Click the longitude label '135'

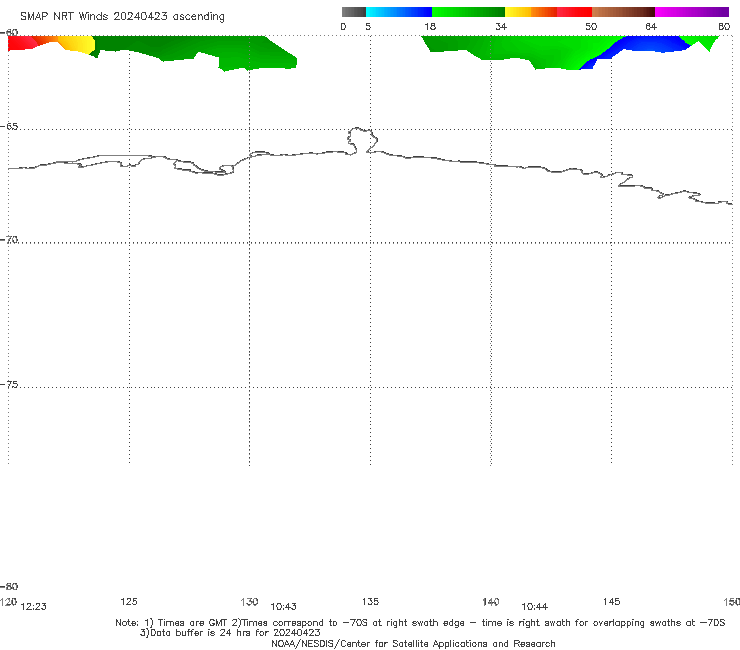370,601
